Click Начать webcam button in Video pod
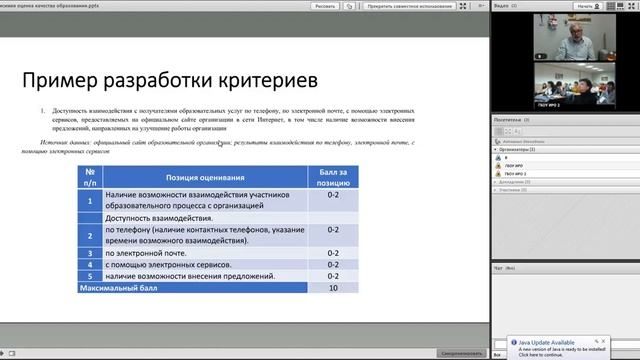 (x=588, y=6)
